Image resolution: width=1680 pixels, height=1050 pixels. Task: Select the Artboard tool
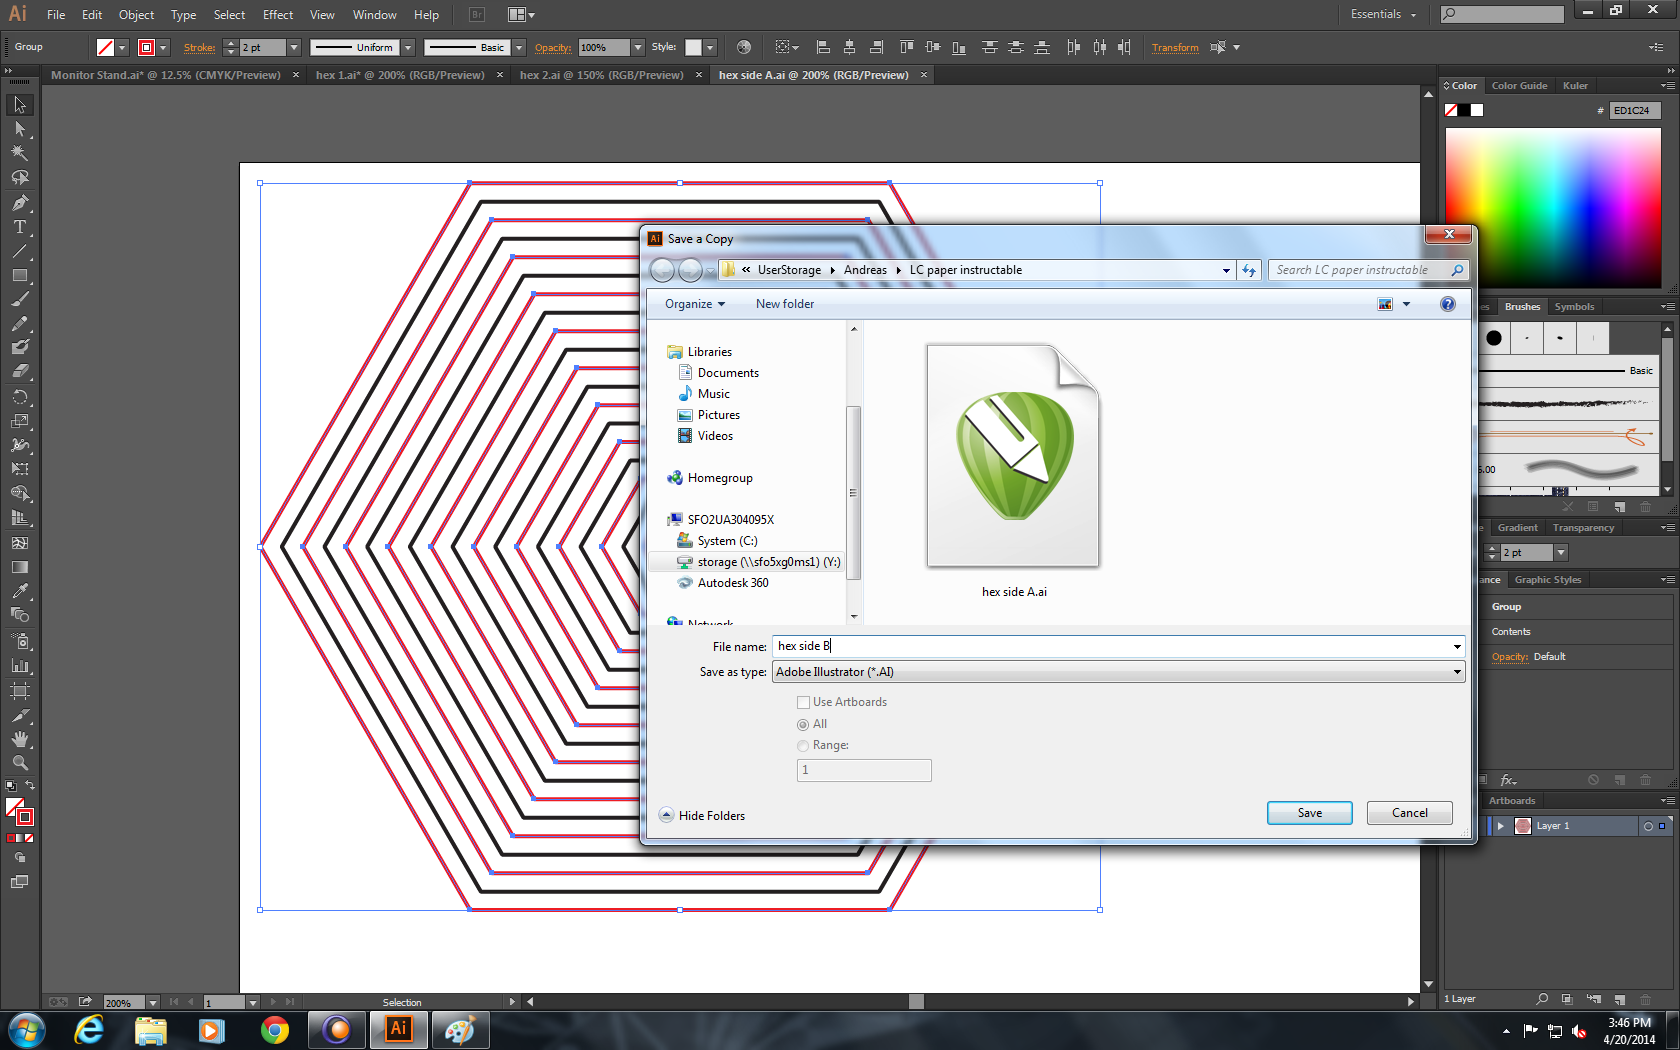(20, 691)
